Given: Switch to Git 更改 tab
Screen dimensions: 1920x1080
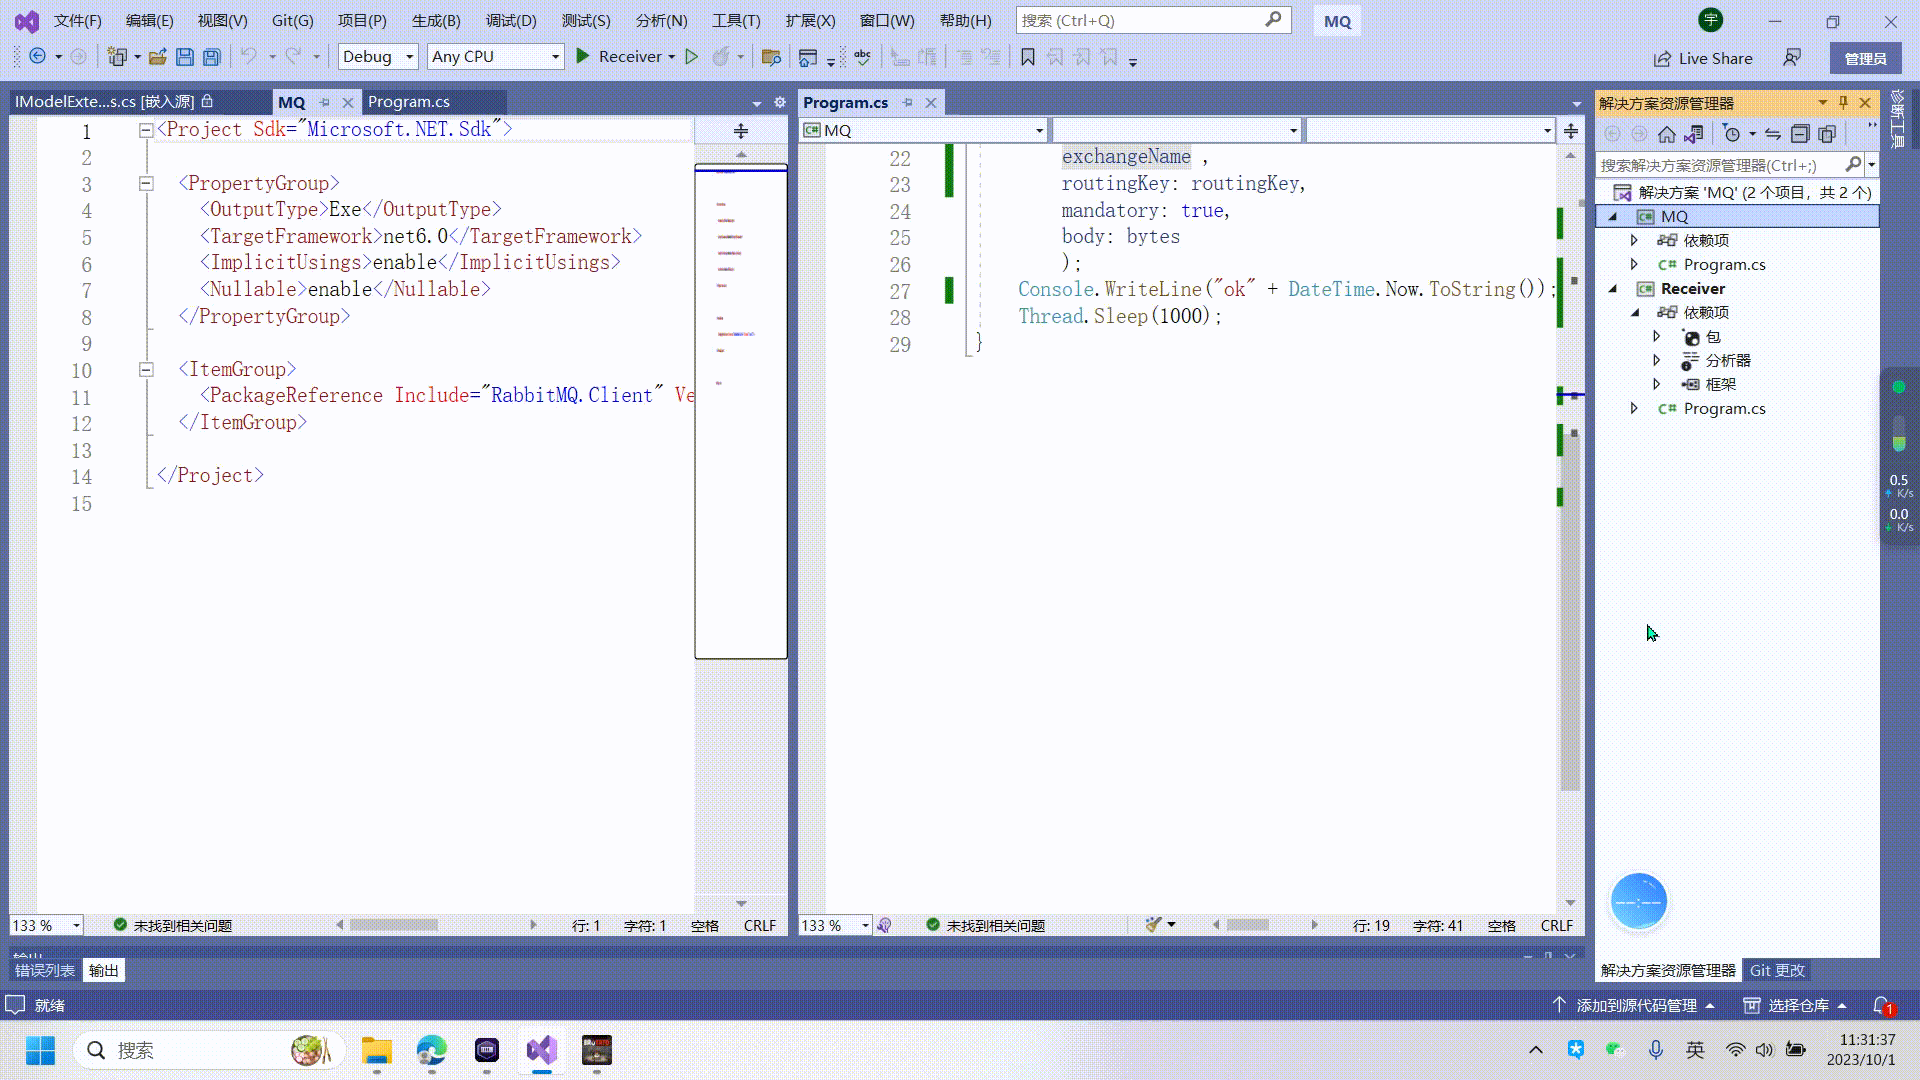Looking at the screenshot, I should pos(1776,970).
